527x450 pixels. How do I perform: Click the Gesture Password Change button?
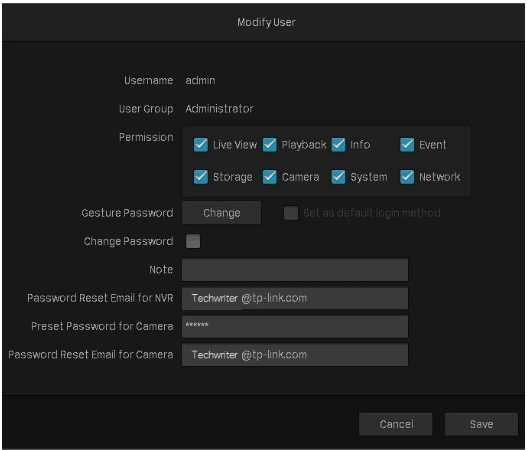pyautogui.click(x=221, y=213)
